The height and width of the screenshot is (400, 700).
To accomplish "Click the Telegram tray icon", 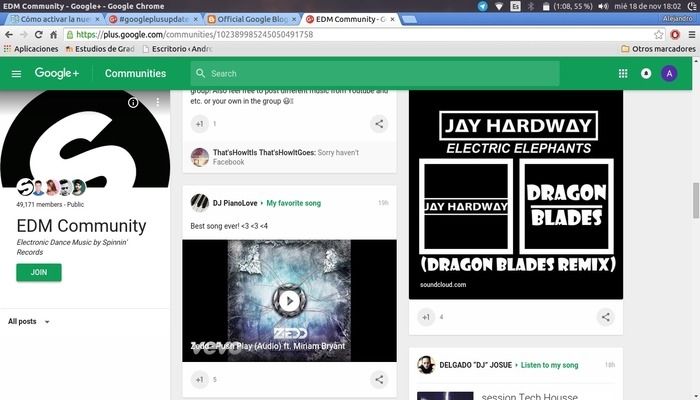I will pyautogui.click(x=483, y=6).
